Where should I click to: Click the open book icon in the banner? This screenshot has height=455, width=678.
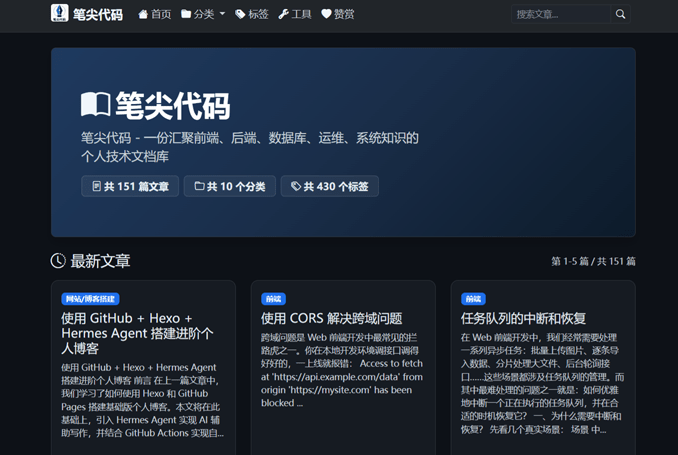coord(96,105)
